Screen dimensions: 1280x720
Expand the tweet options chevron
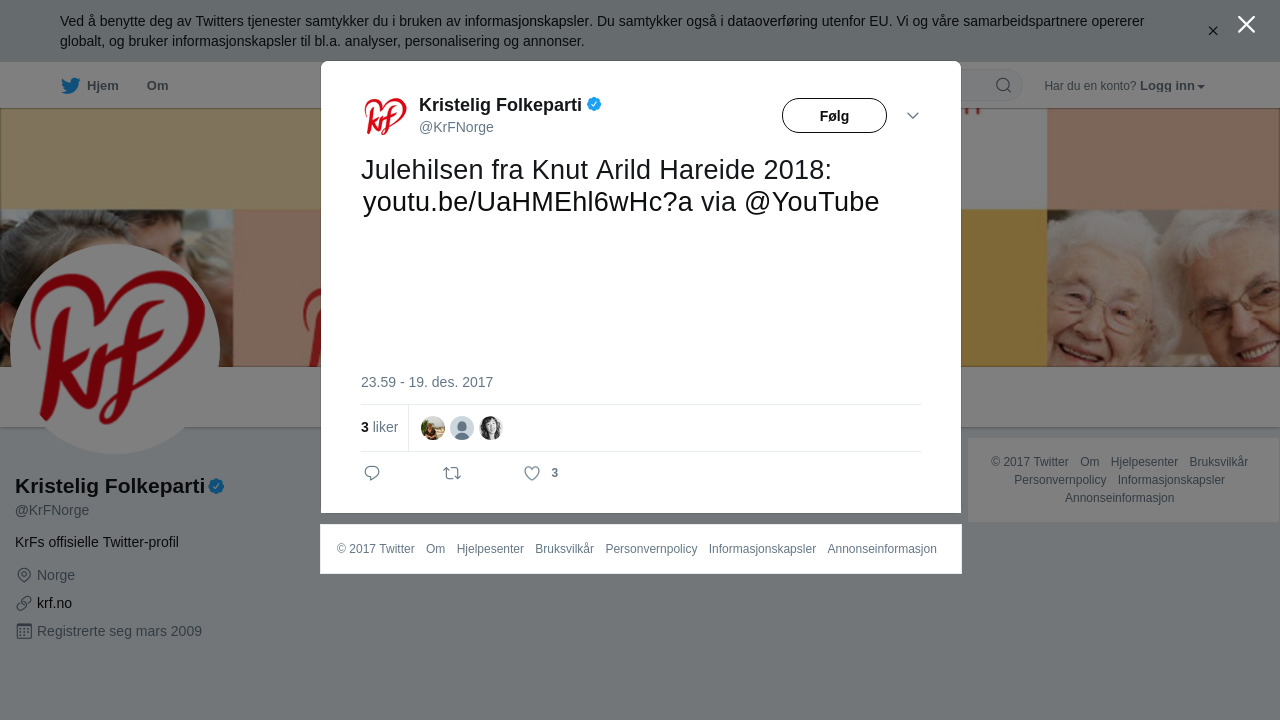pos(913,116)
